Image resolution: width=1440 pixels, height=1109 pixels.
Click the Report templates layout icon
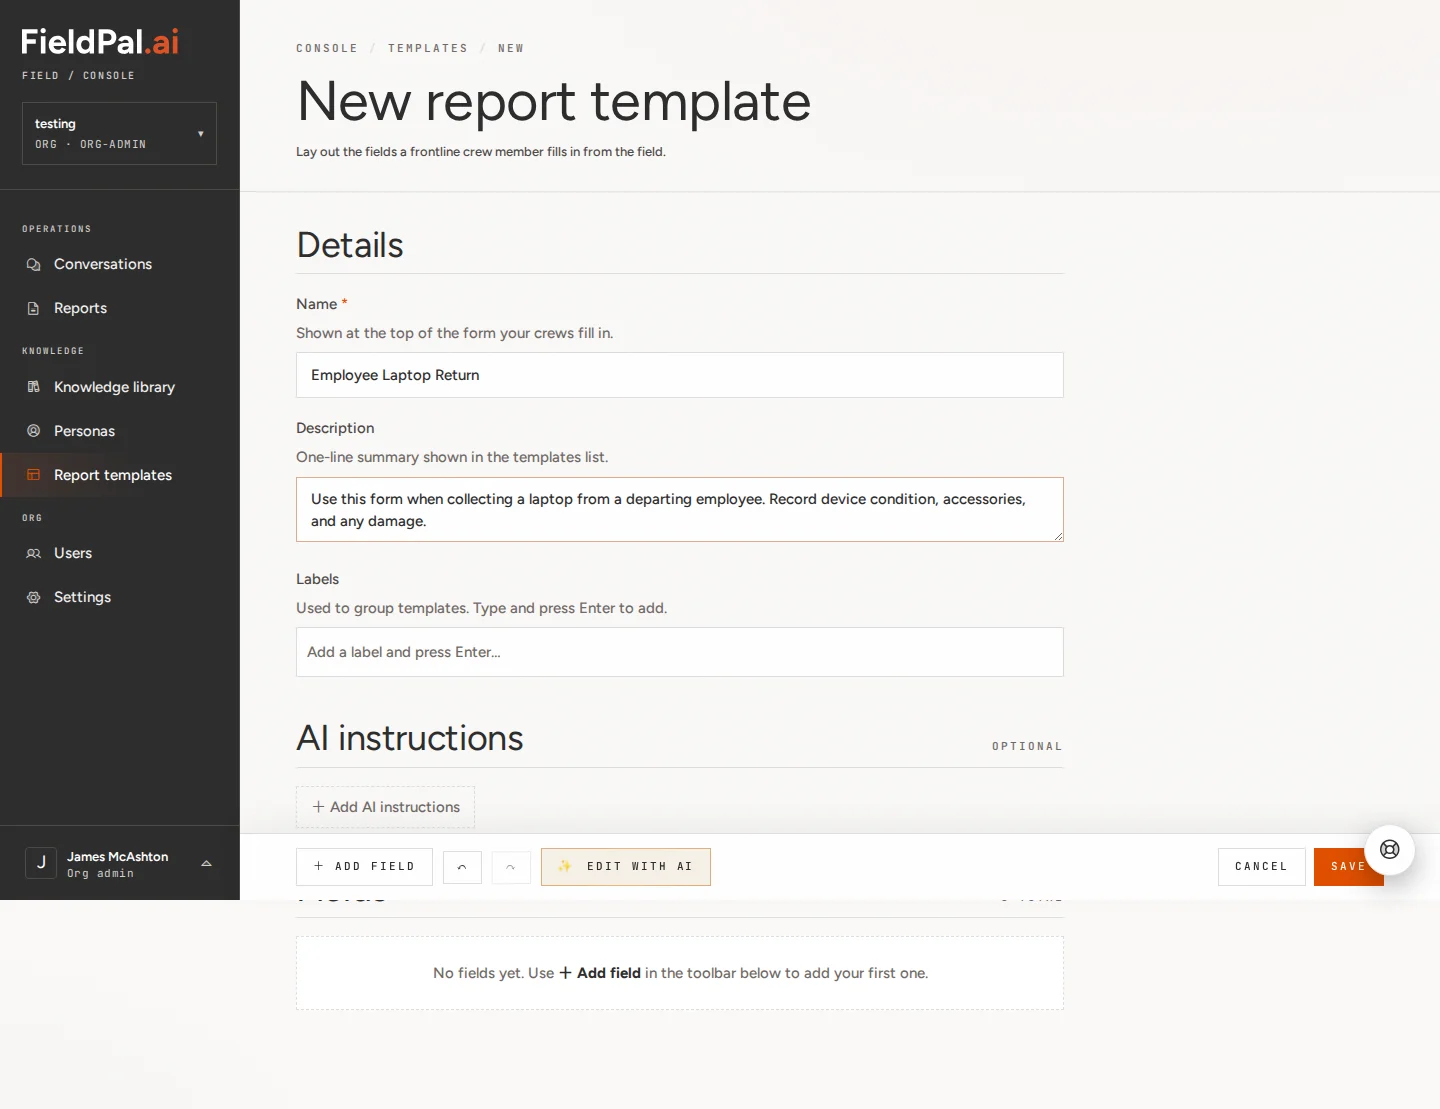point(33,475)
